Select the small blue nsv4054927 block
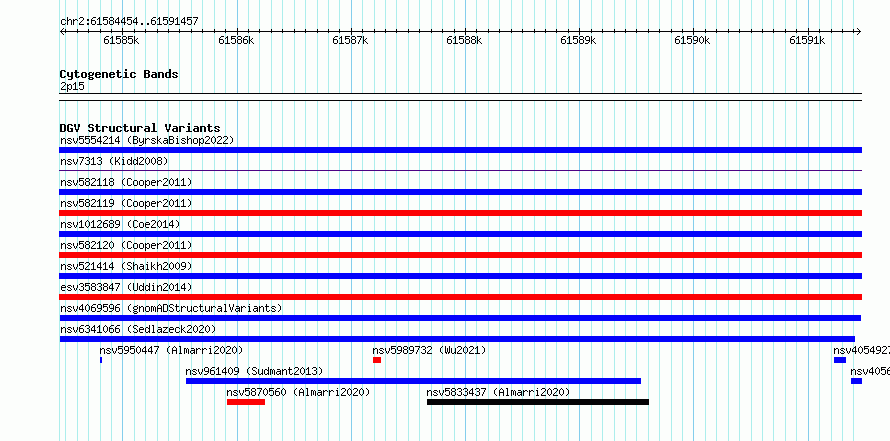This screenshot has width=890, height=441. click(839, 360)
